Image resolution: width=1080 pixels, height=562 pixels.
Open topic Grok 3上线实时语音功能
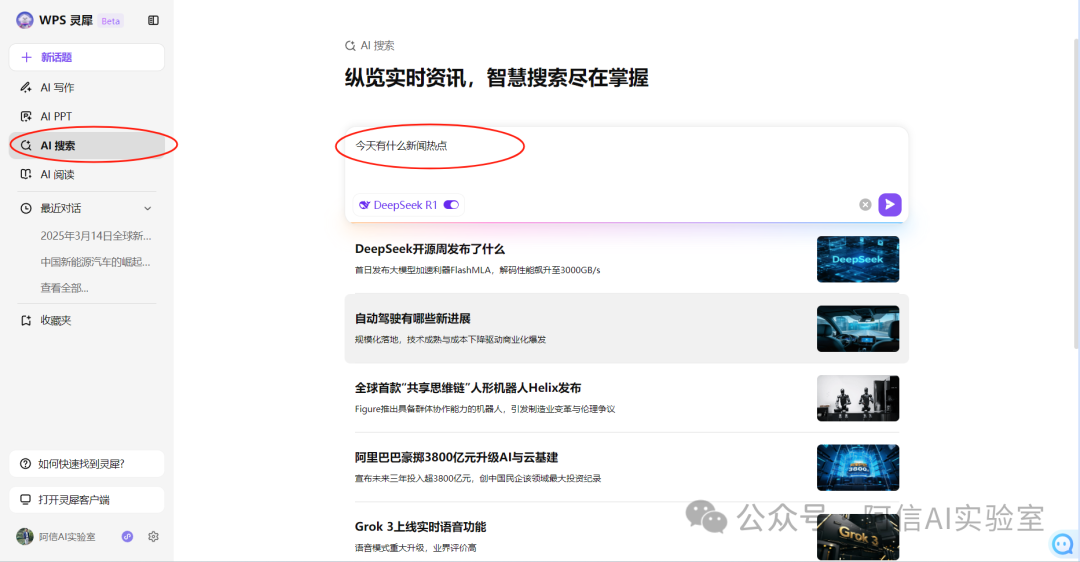[x=420, y=527]
